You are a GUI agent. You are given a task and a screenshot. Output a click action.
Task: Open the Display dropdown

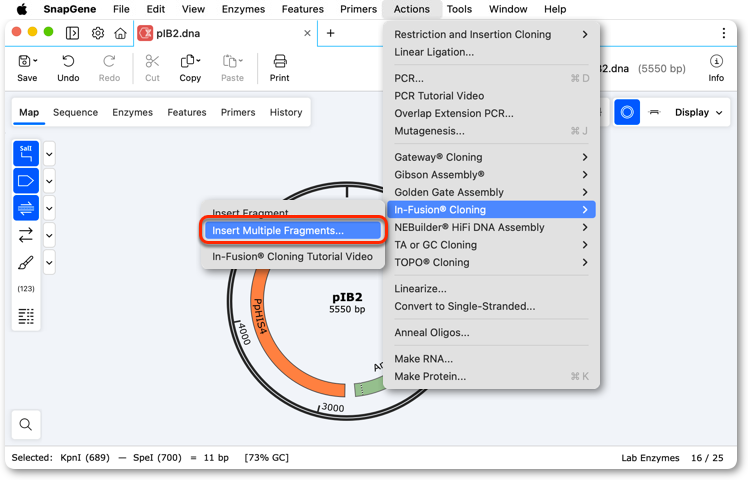click(698, 112)
